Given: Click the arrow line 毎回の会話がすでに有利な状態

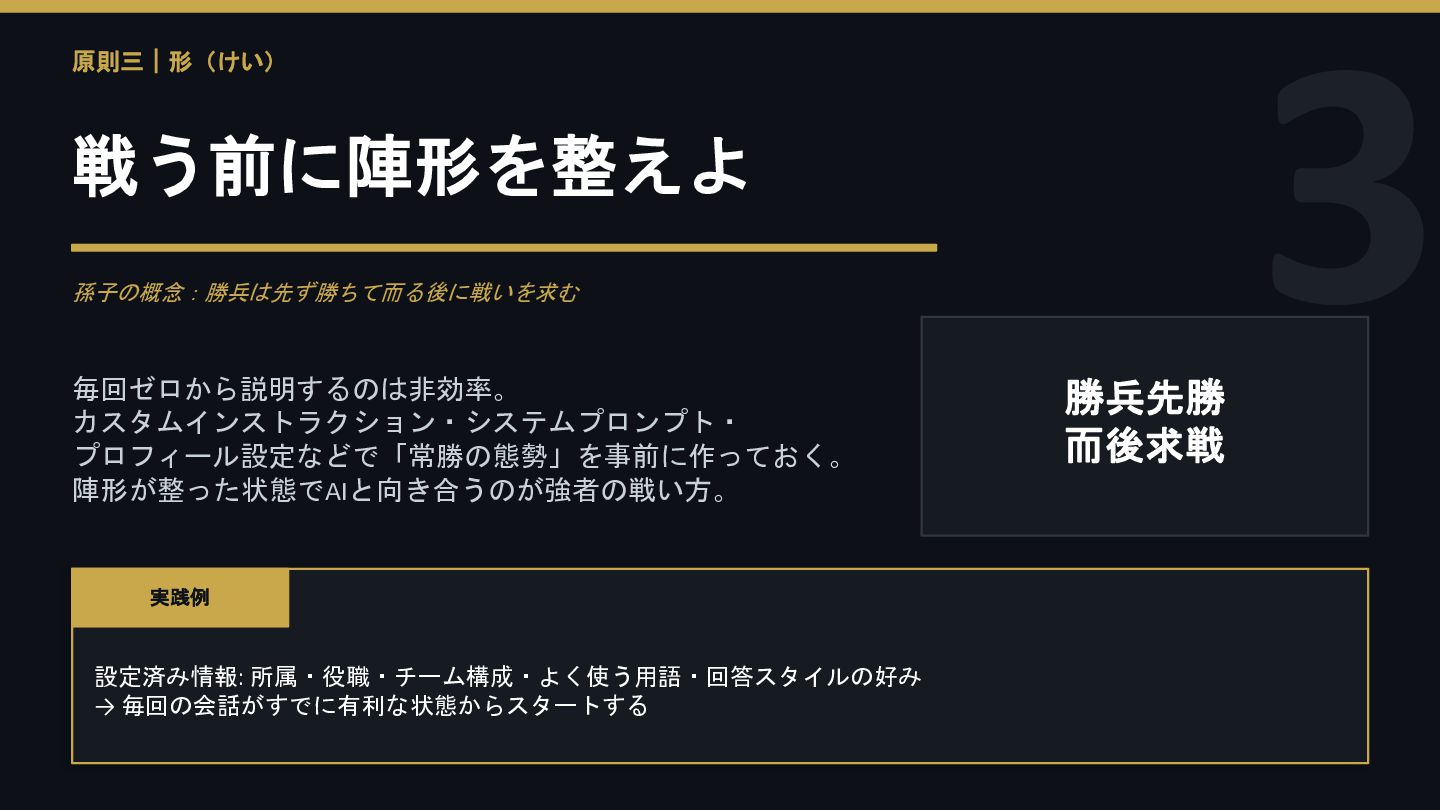Looking at the screenshot, I should (x=372, y=706).
